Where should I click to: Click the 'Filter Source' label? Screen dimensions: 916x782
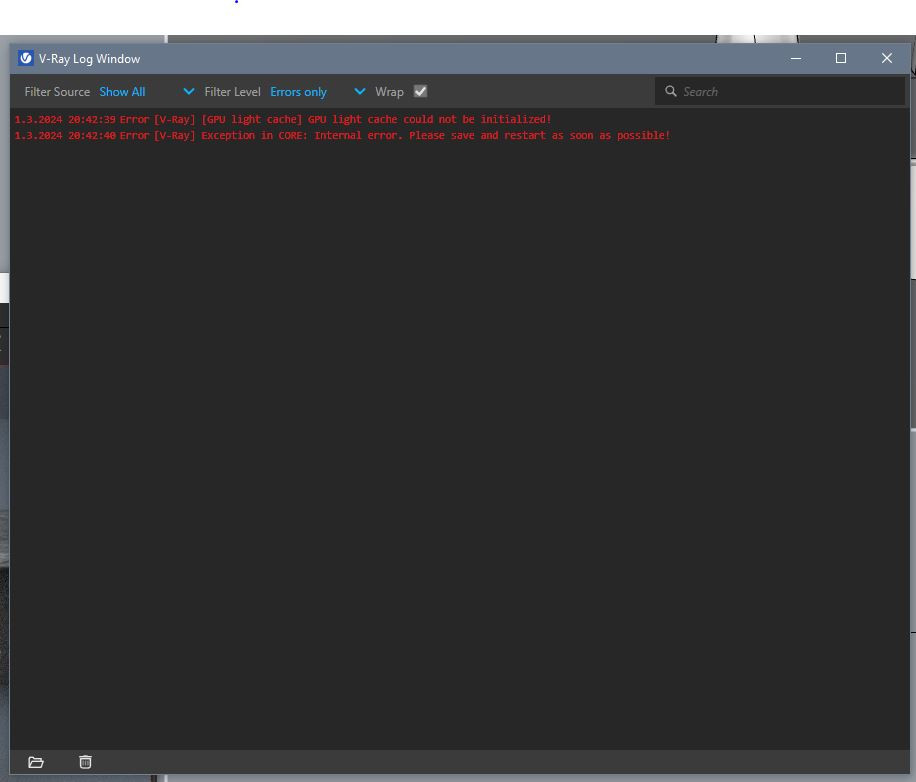(57, 92)
